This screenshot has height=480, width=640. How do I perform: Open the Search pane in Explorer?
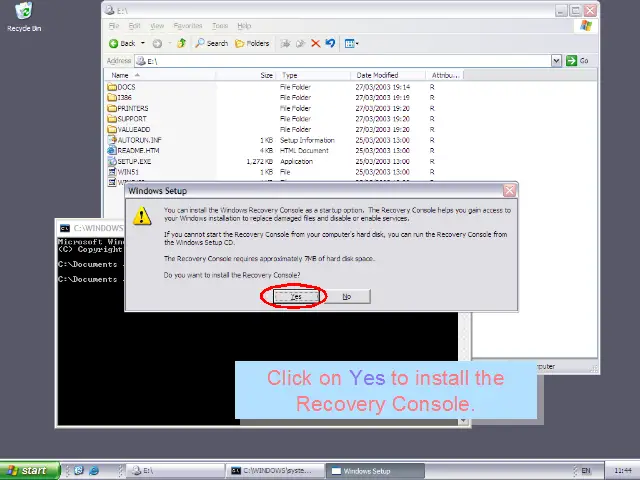pos(211,43)
